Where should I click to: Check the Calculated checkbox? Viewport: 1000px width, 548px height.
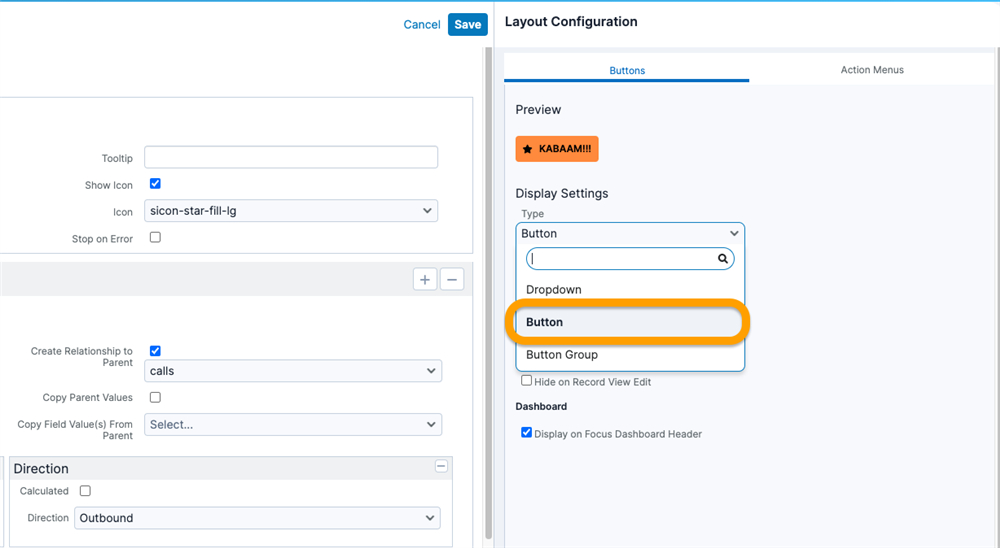pos(85,491)
